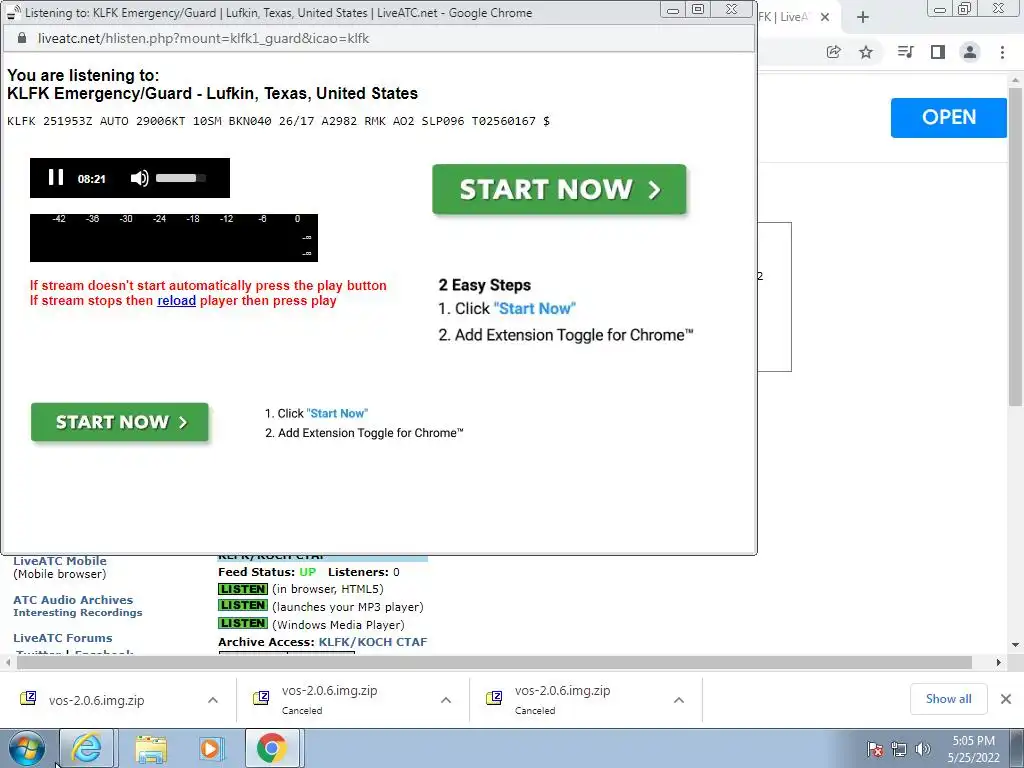1024x768 pixels.
Task: Open the Windows Start menu
Action: pos(26,748)
